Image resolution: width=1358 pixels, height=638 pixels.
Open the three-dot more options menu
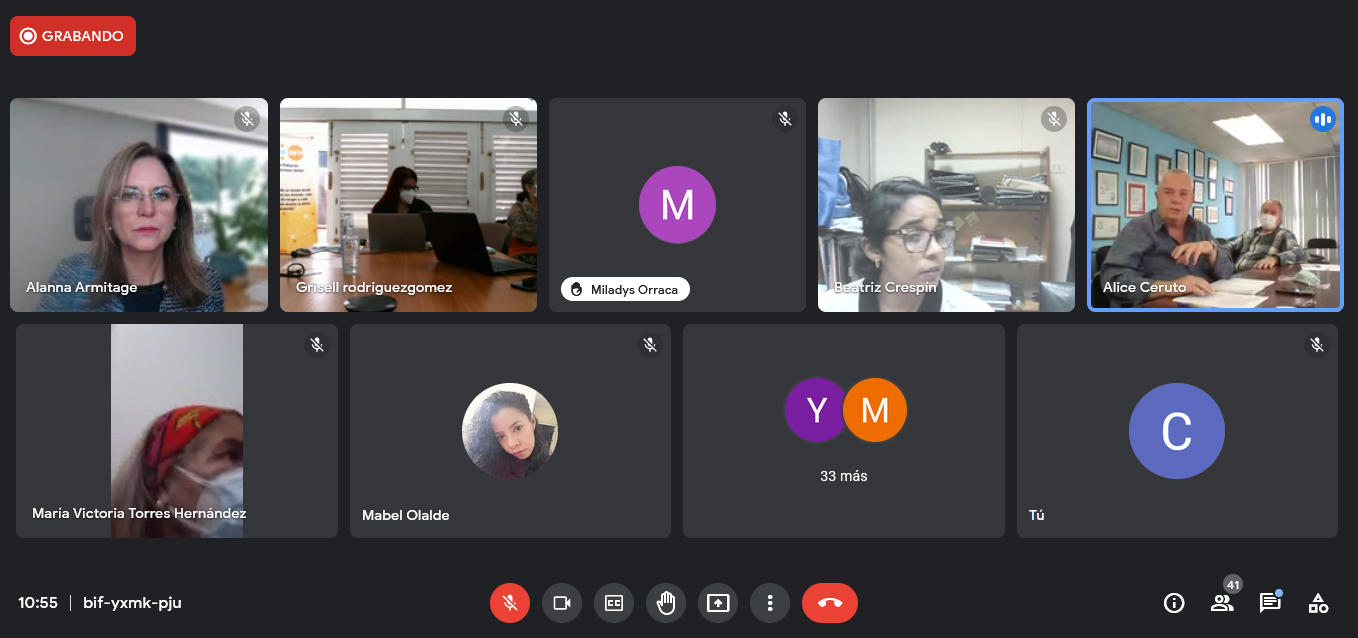point(770,603)
